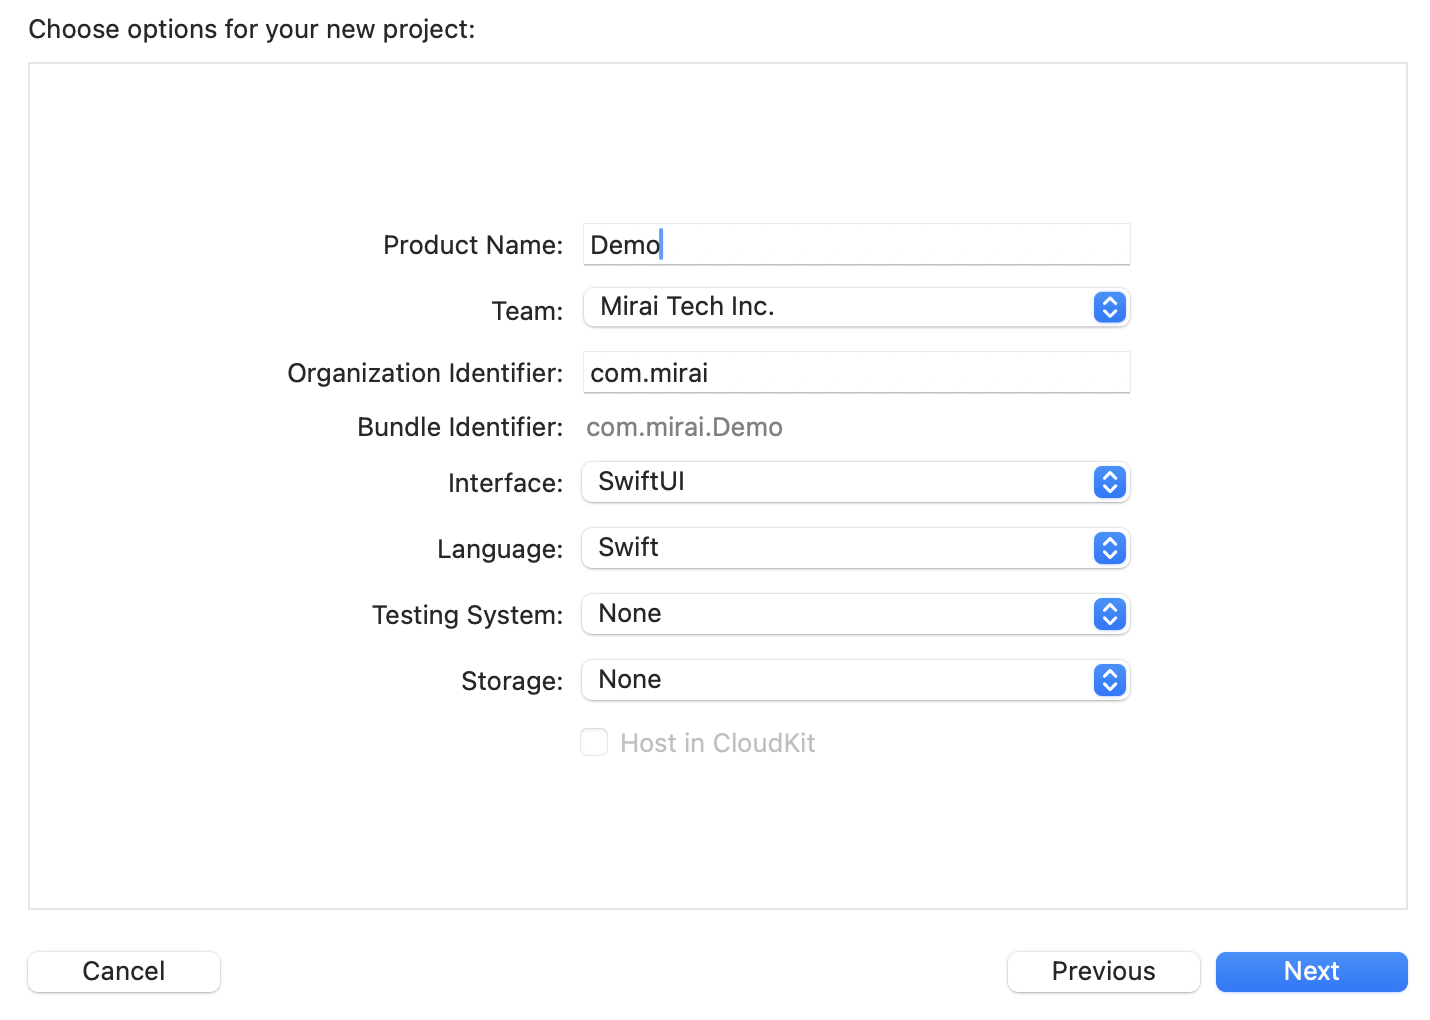
Task: Expand the Language dropdown set to Swift
Action: coord(856,548)
